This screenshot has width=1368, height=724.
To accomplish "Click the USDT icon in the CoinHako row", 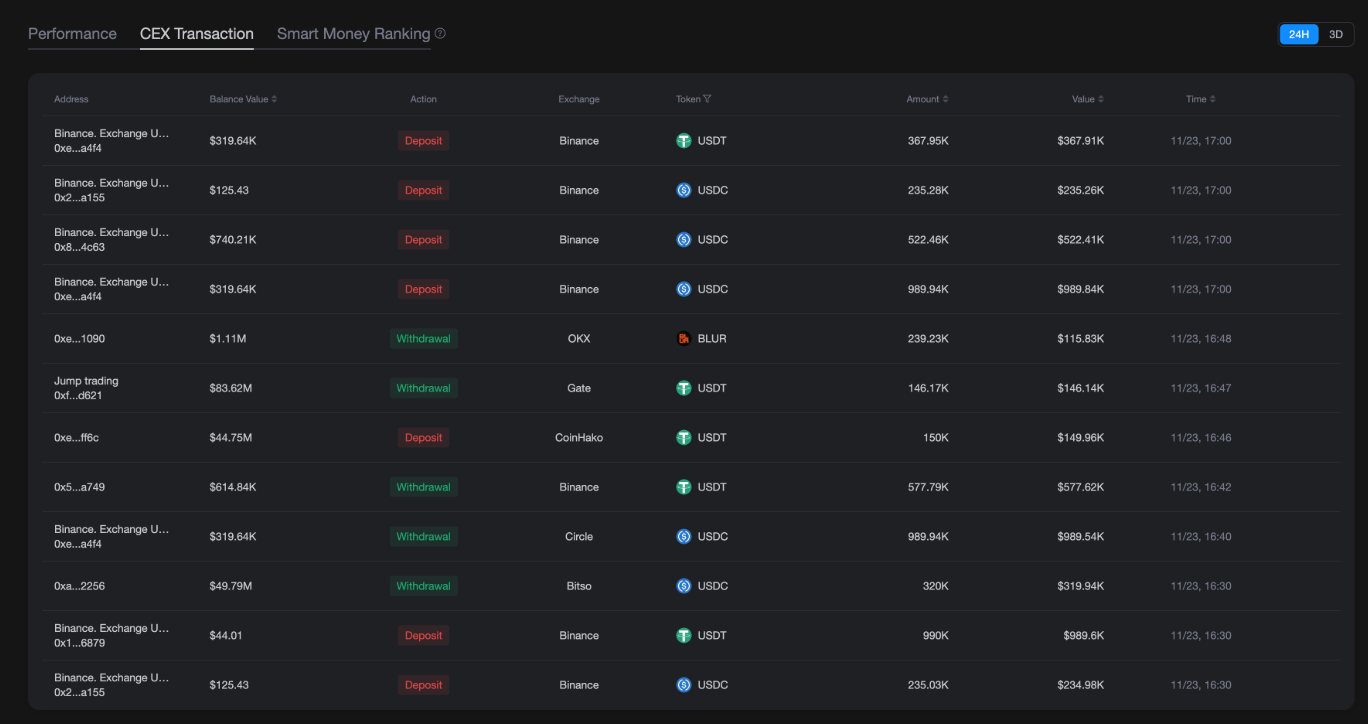I will 684,438.
